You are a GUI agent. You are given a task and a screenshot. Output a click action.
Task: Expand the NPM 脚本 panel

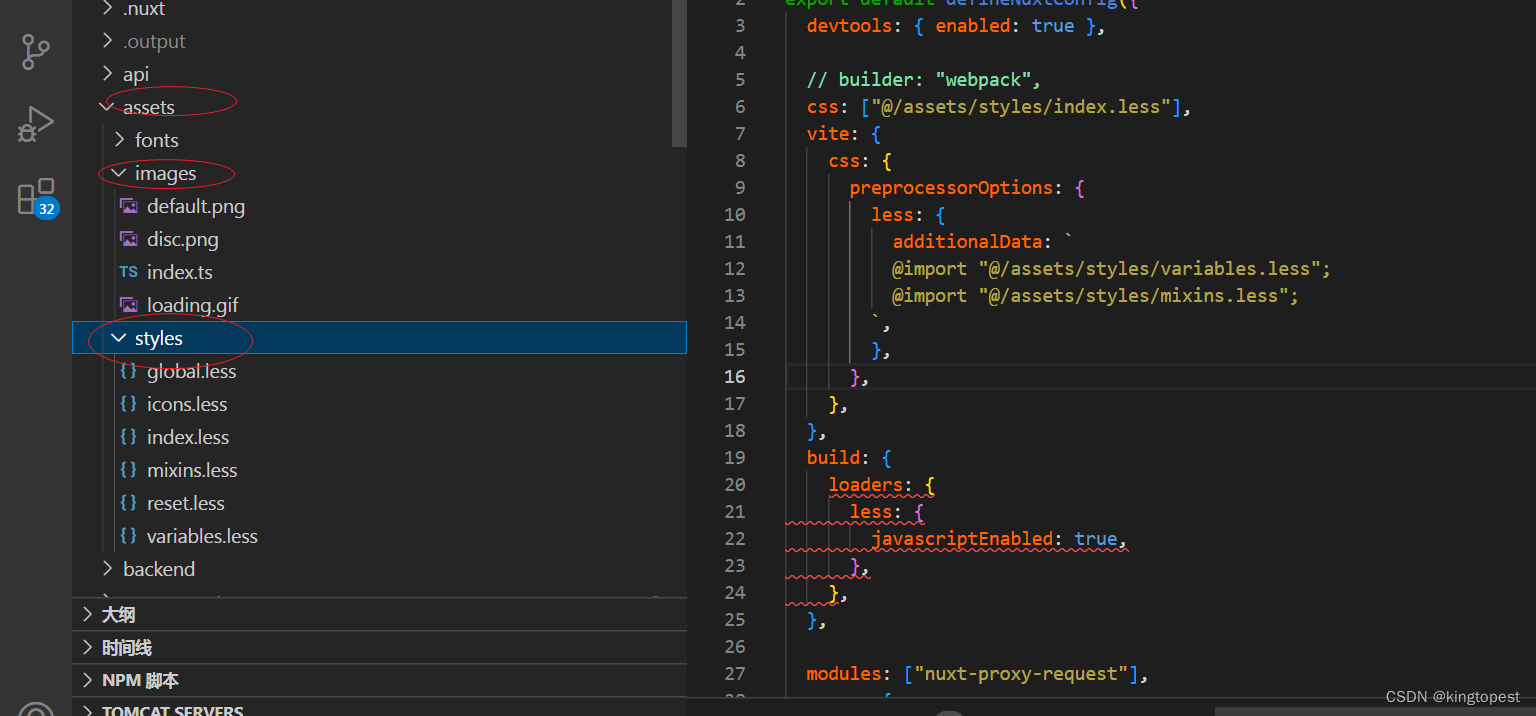[380, 680]
